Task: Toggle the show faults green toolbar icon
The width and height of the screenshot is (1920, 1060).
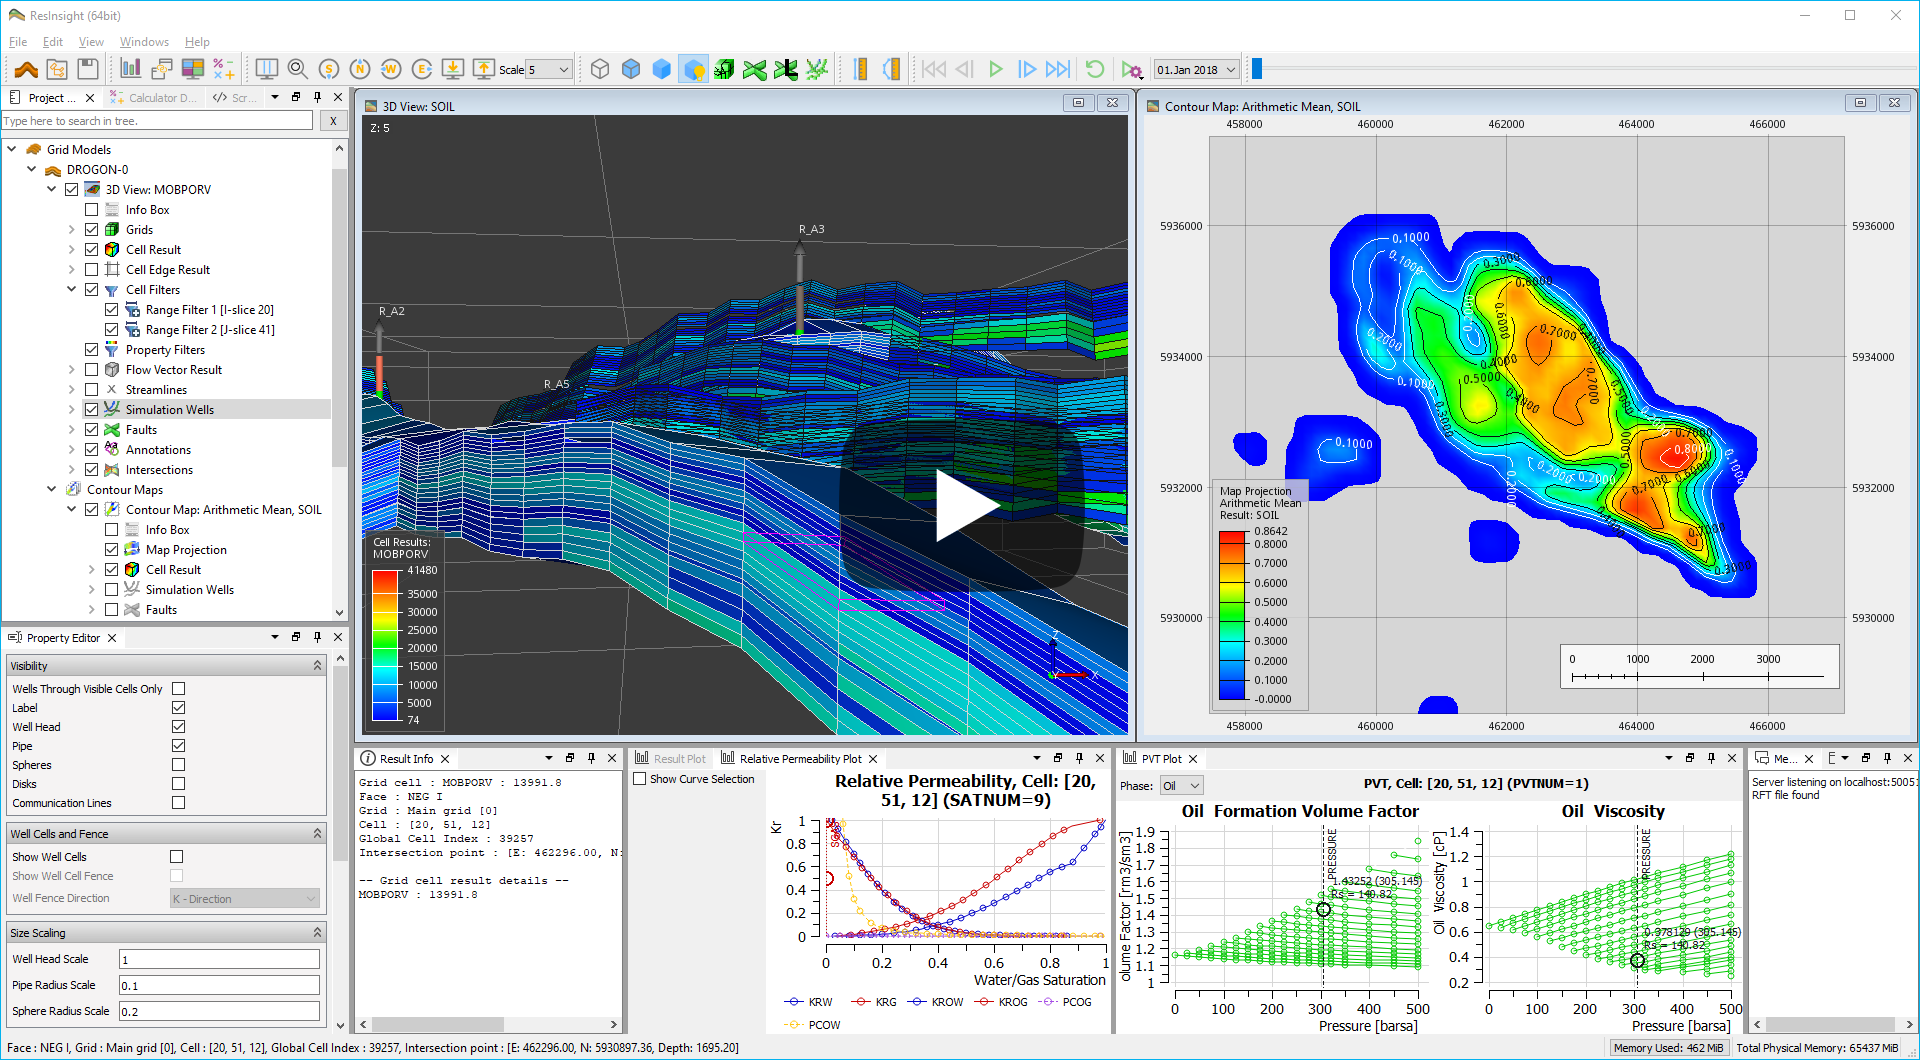Action: pos(755,69)
